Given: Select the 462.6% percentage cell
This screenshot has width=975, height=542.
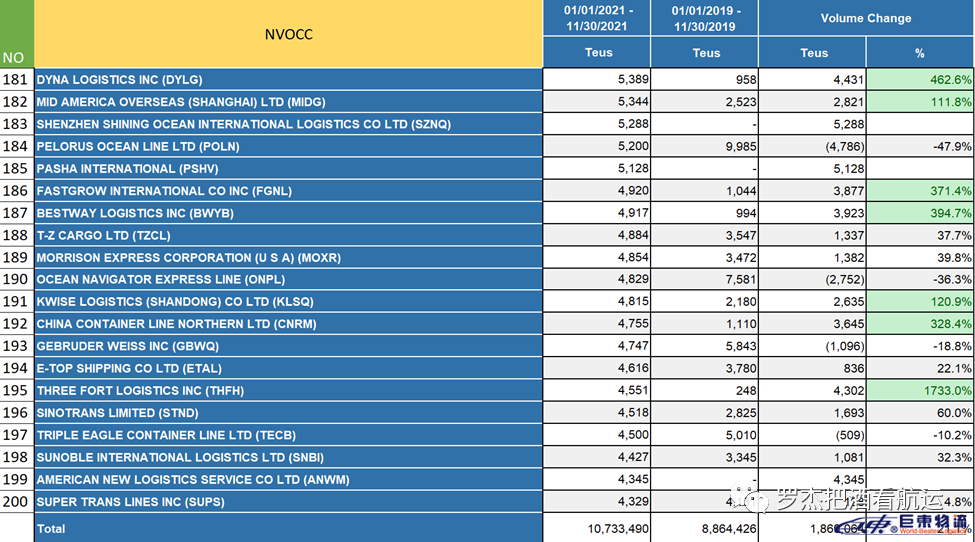Looking at the screenshot, I should click(920, 80).
